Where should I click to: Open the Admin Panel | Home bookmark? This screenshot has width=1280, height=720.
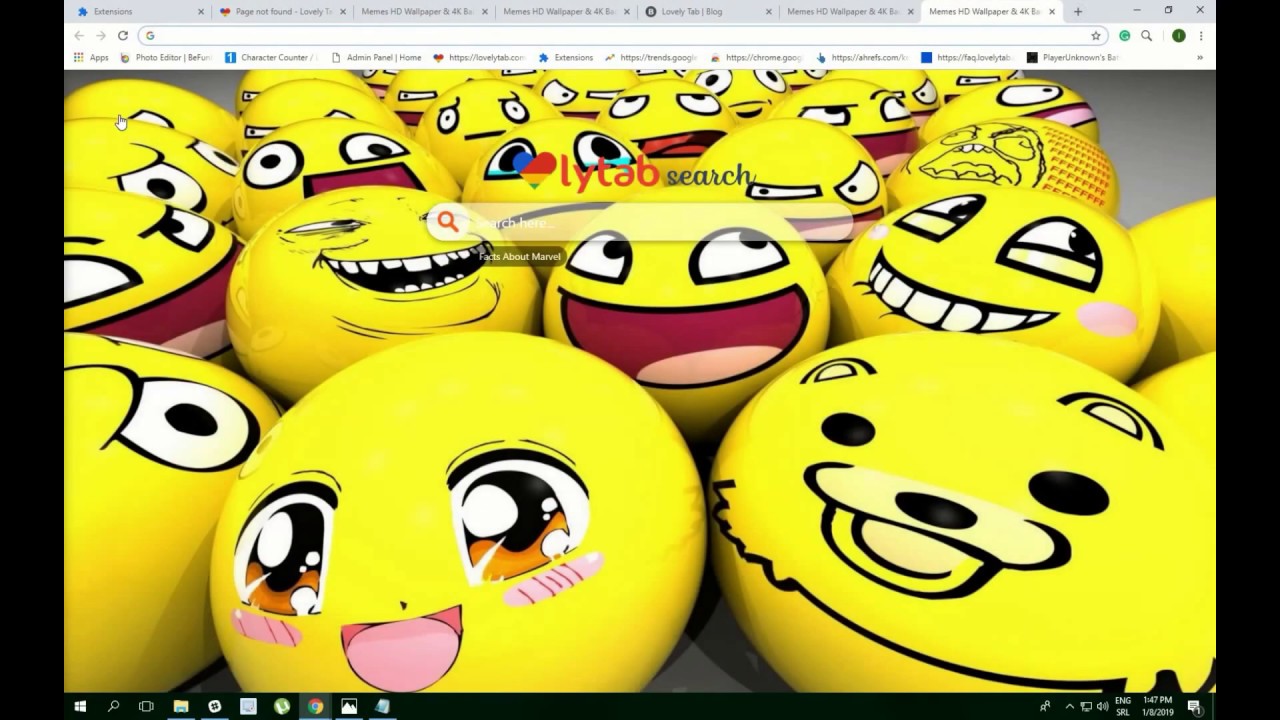(376, 57)
